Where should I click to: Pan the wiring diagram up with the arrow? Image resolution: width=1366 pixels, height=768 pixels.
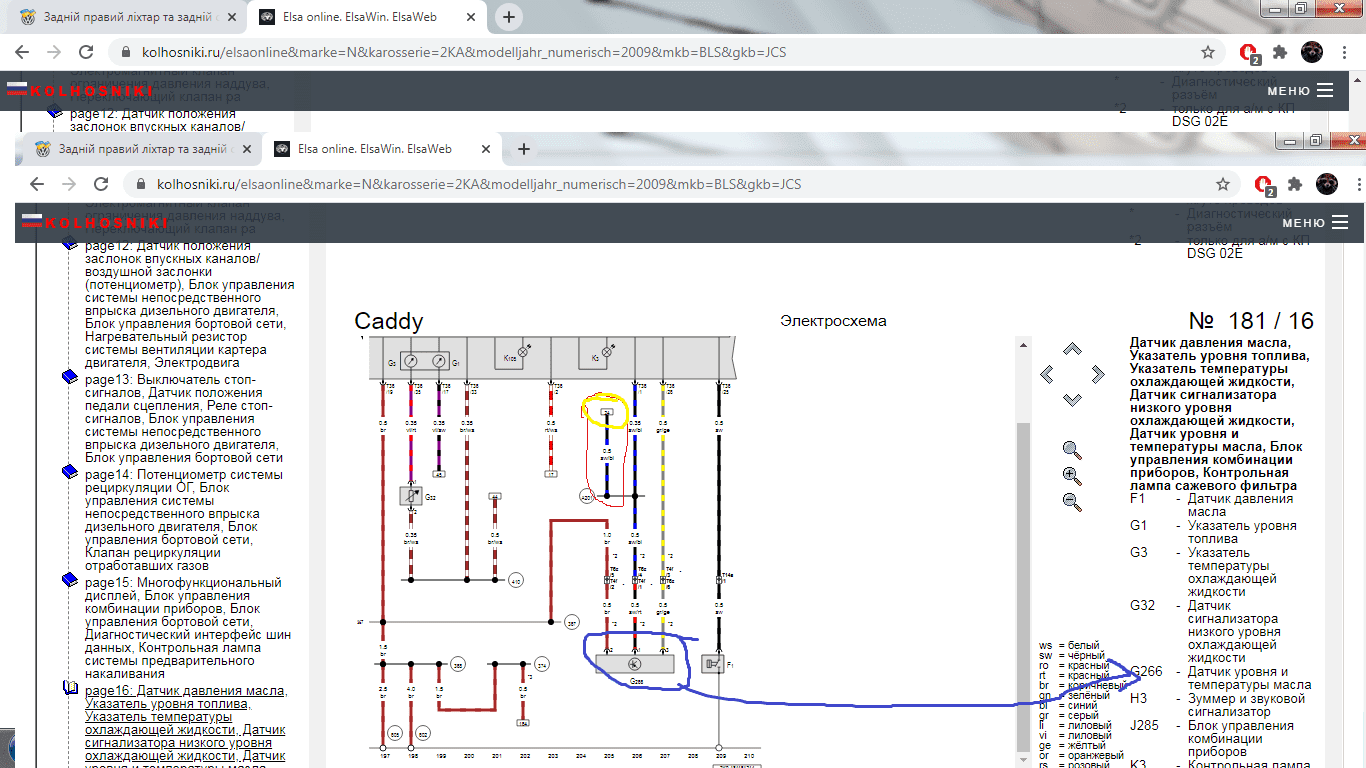tap(1072, 349)
